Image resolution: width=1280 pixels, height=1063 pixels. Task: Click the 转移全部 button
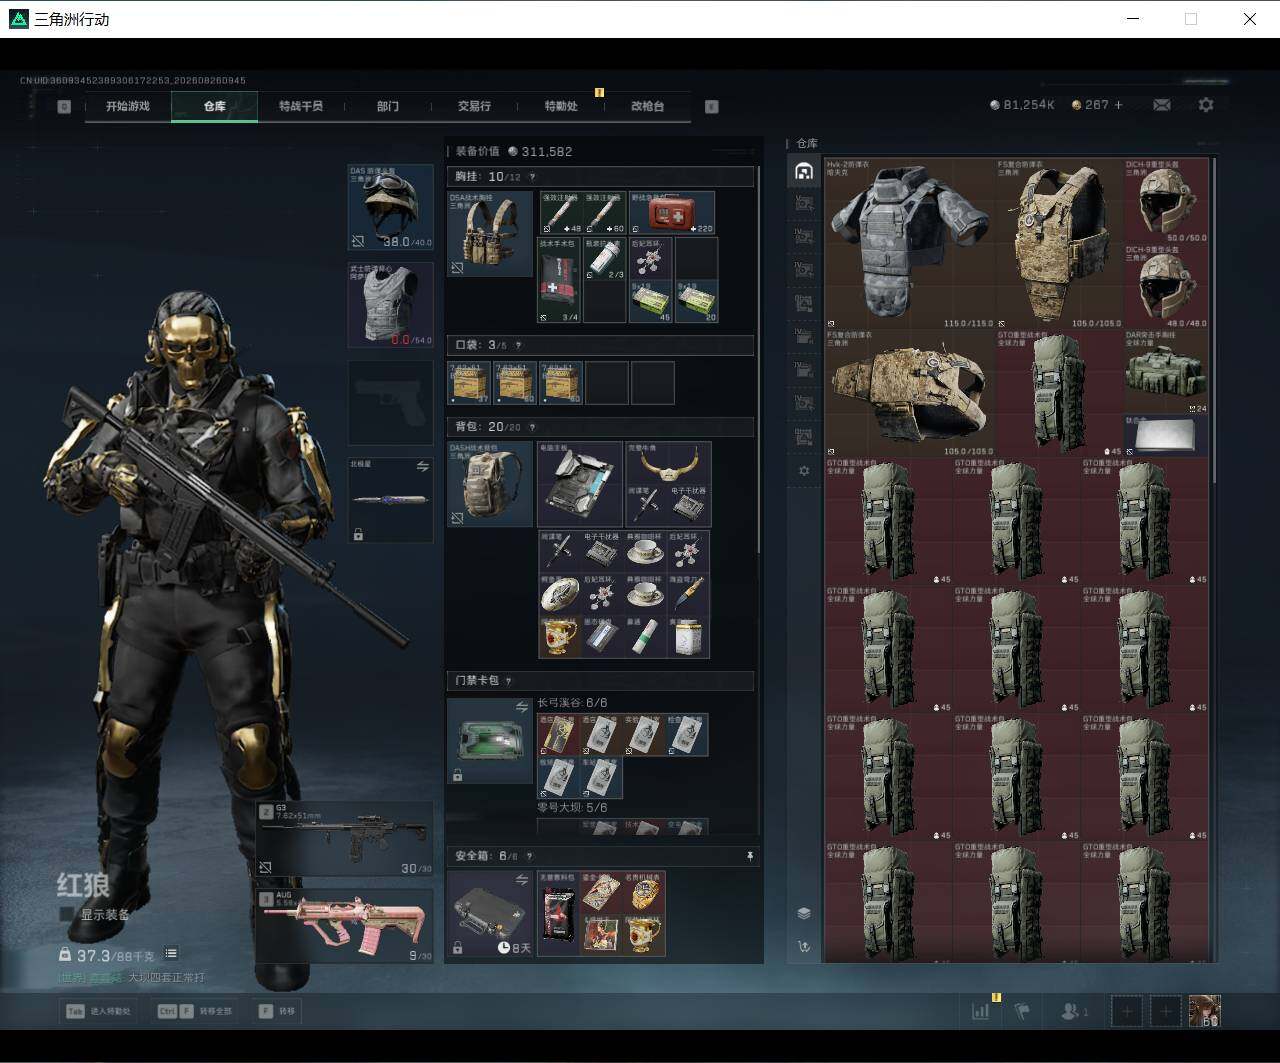[x=194, y=1011]
